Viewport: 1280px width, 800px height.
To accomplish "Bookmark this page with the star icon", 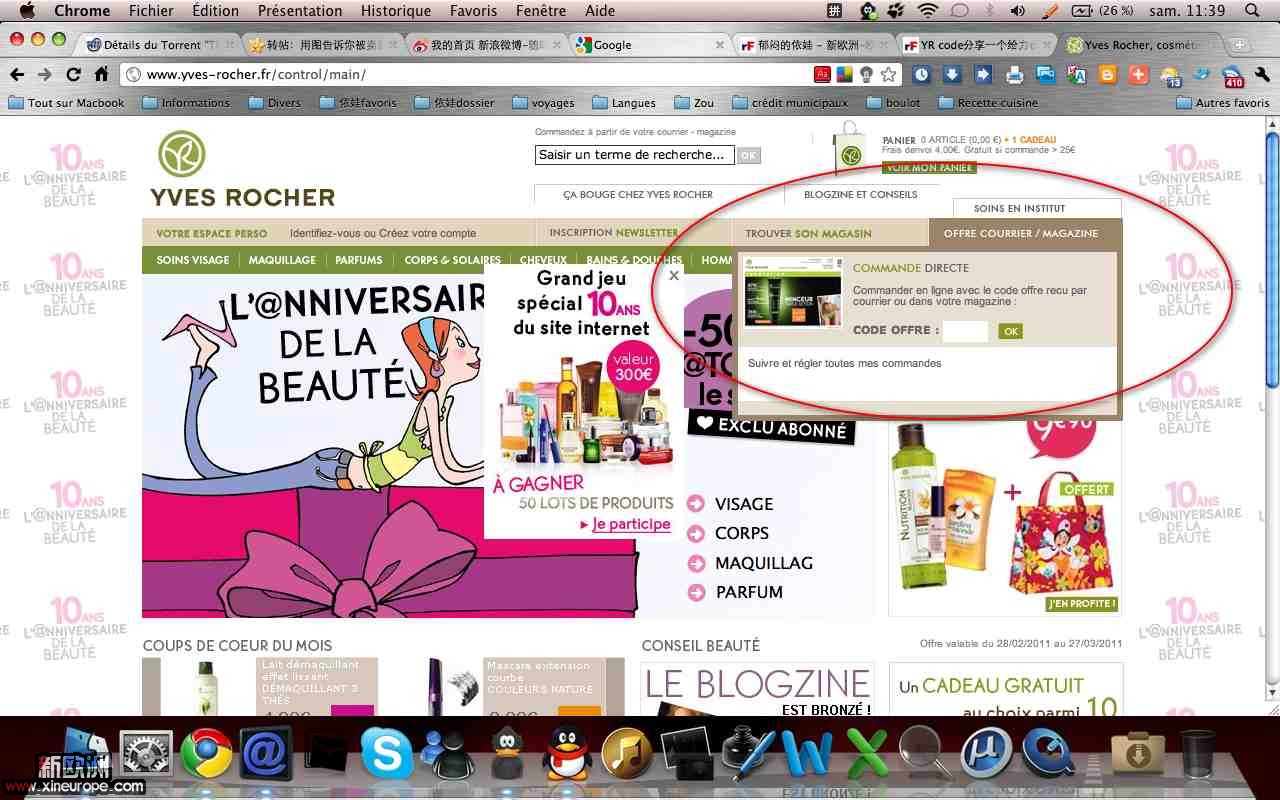I will coord(888,74).
